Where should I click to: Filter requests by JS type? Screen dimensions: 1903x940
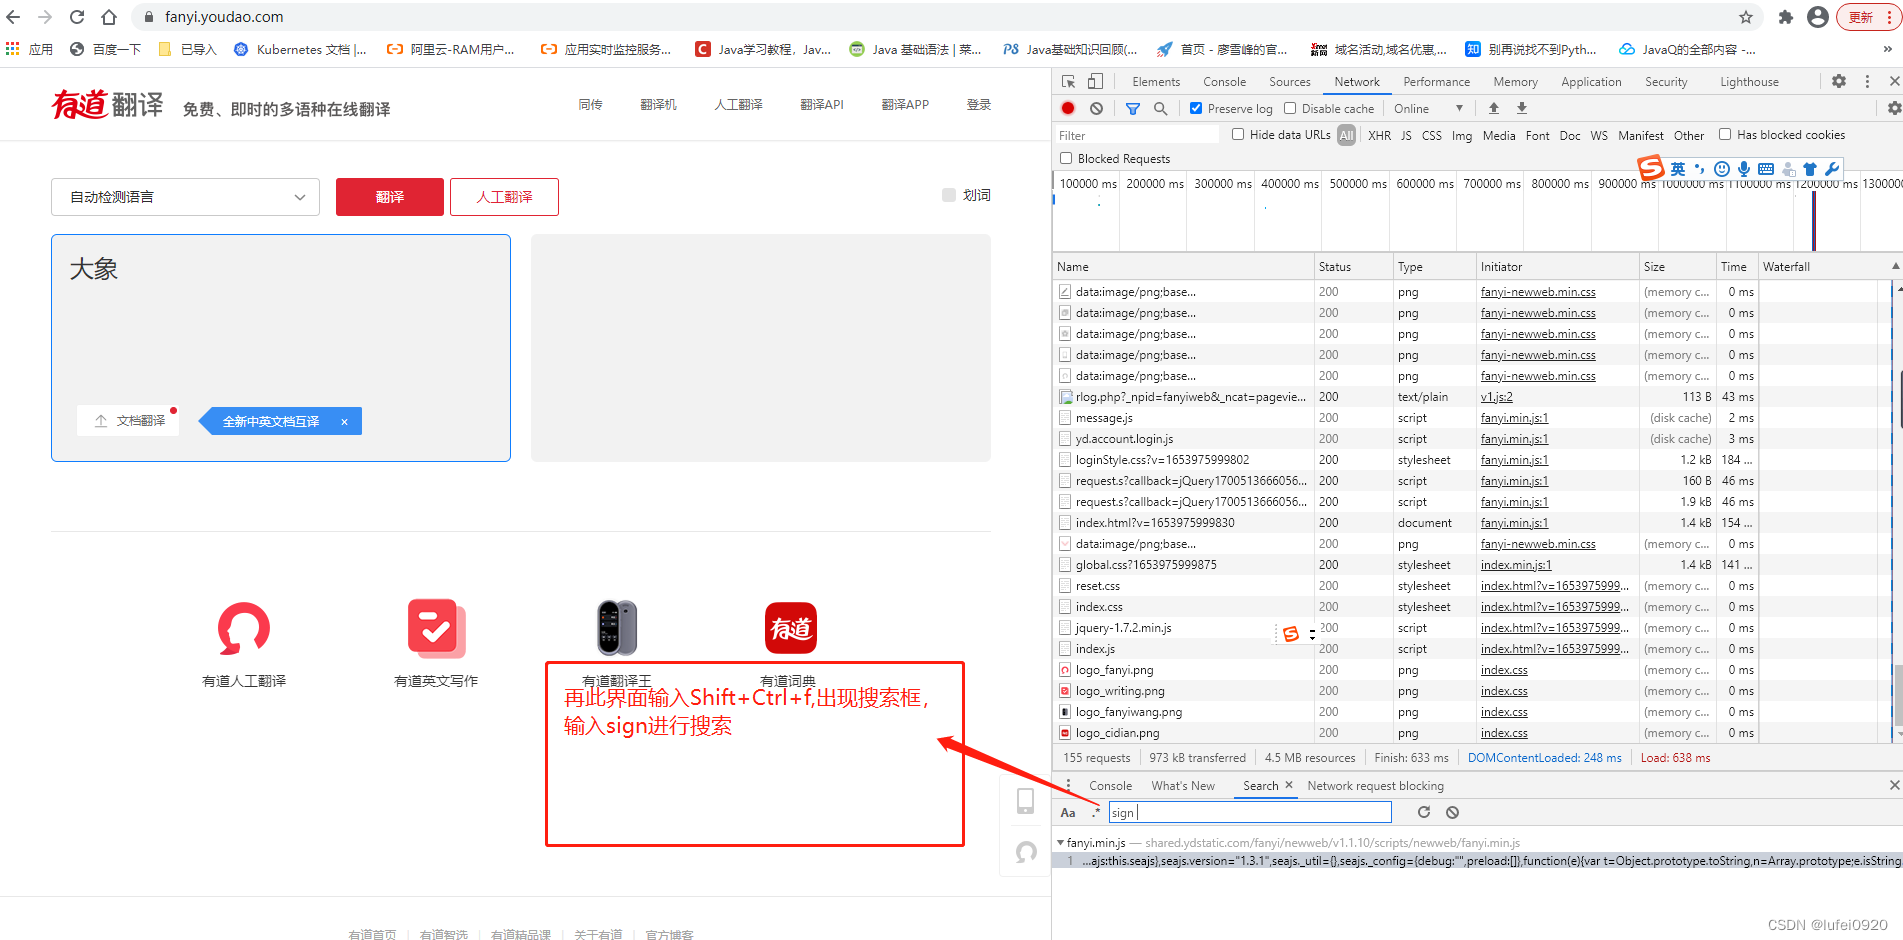[1406, 135]
